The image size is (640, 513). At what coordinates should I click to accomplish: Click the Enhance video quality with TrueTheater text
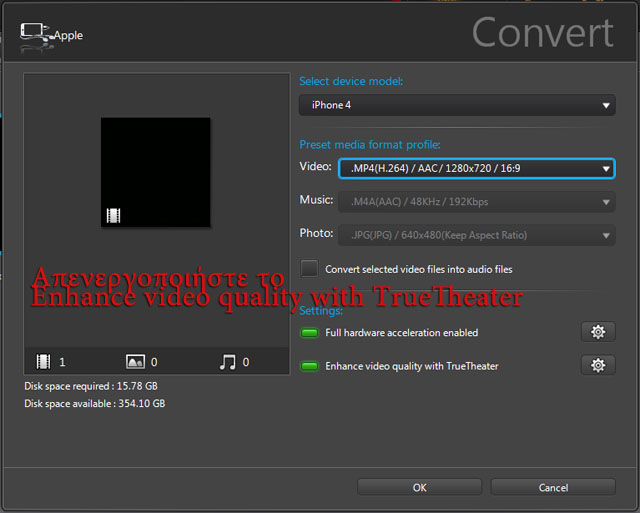pos(412,366)
